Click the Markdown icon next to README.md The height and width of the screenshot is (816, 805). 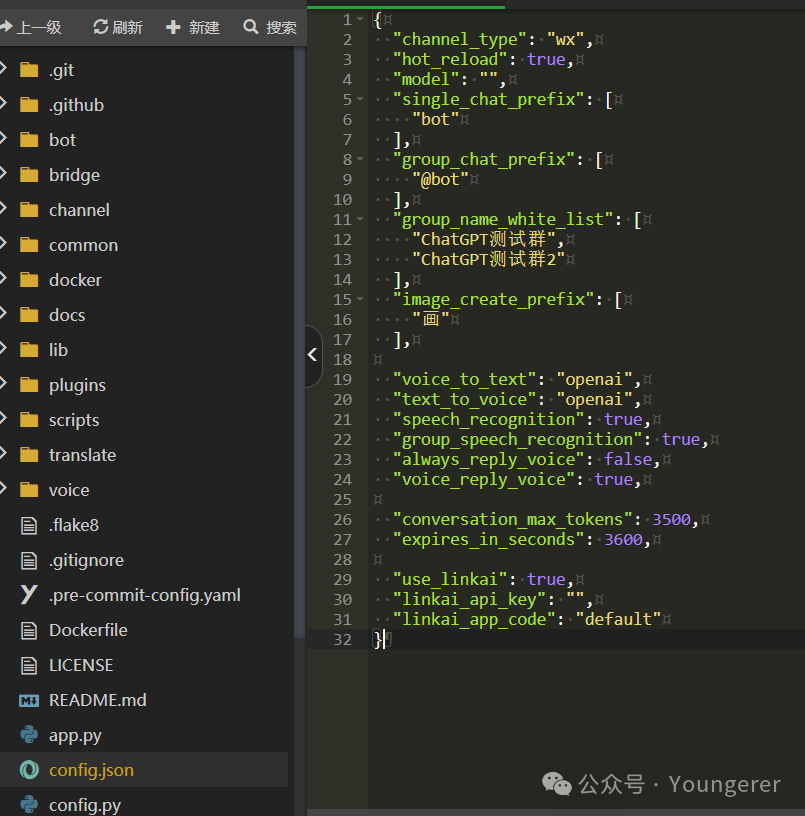(29, 700)
